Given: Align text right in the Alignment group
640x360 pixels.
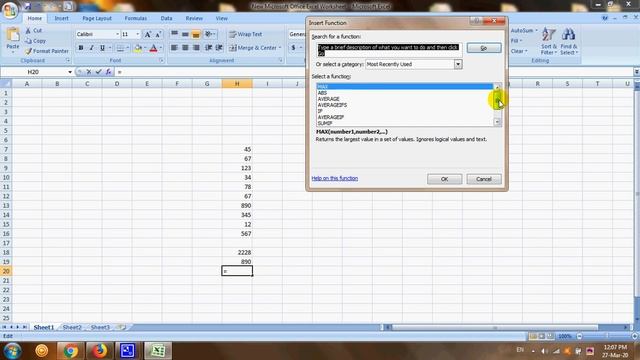Looking at the screenshot, I should pyautogui.click(x=196, y=48).
